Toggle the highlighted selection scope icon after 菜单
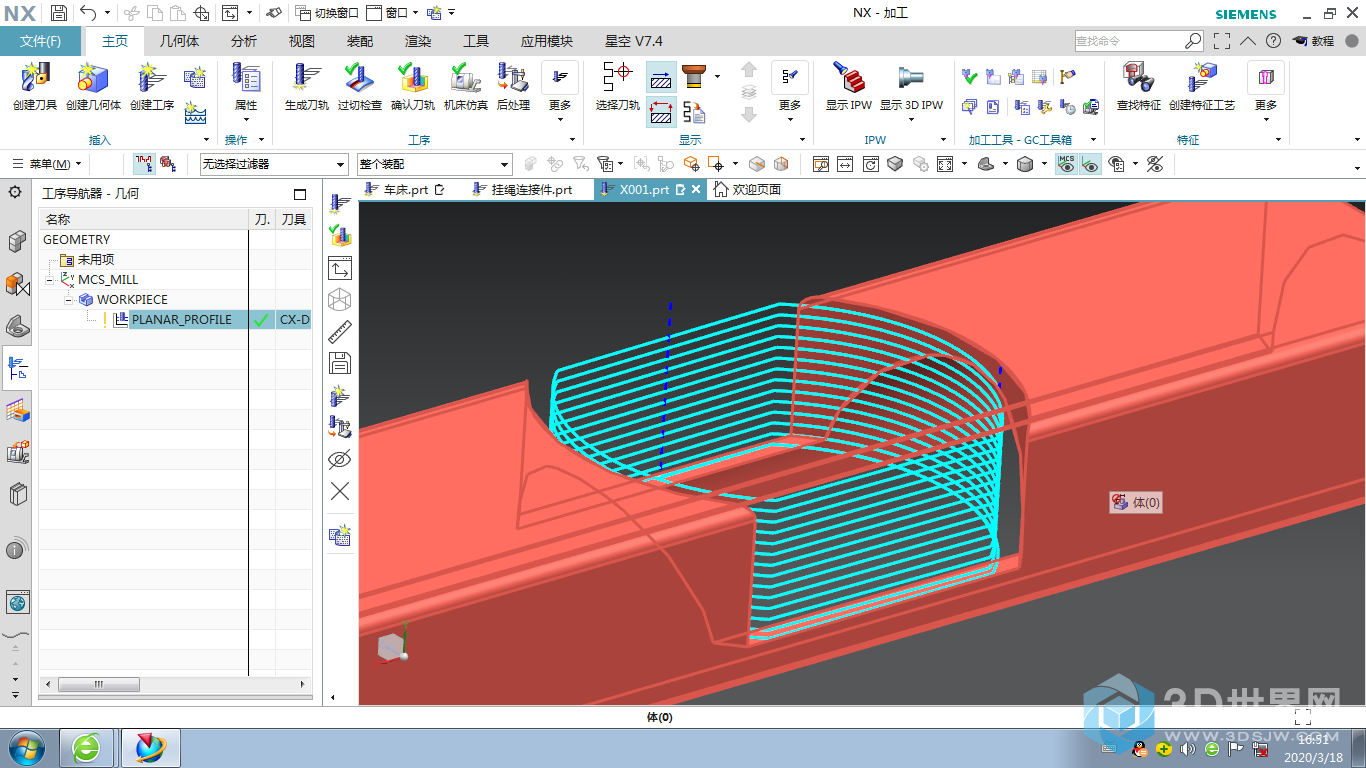Viewport: 1366px width, 768px height. click(143, 164)
